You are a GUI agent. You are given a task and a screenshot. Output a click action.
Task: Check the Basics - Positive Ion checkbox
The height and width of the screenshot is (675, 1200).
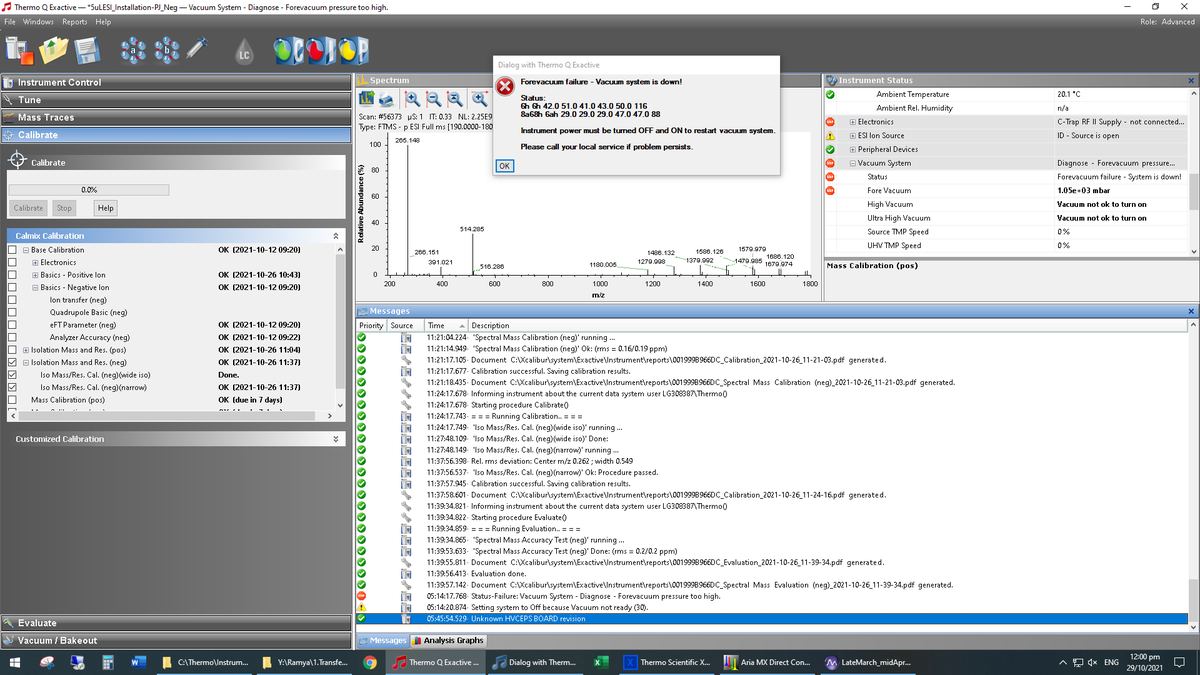click(x=12, y=275)
